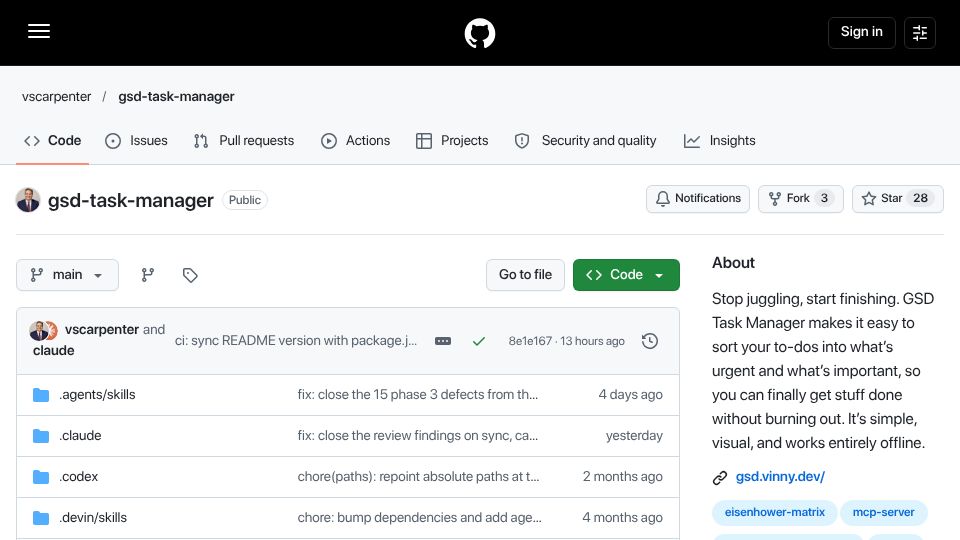
Task: Open the Projects tab
Action: [452, 141]
